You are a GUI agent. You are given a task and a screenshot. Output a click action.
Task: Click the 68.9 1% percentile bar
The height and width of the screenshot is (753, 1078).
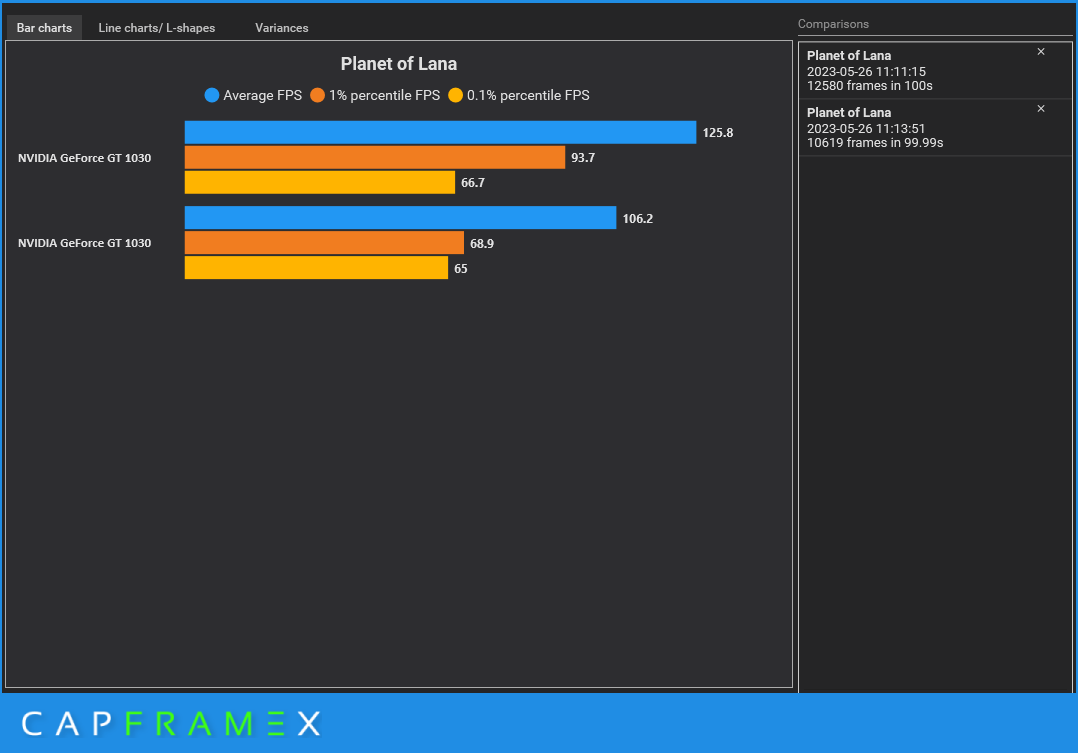324,243
